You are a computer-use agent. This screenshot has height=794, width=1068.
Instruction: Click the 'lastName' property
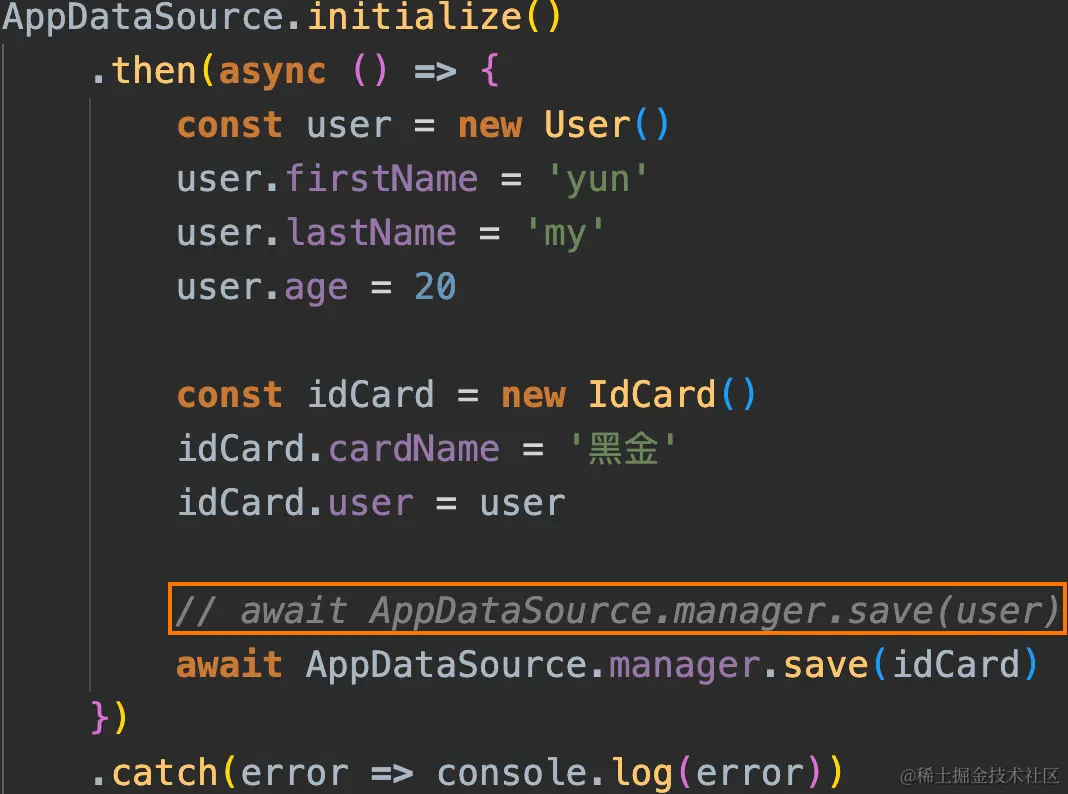coord(371,233)
